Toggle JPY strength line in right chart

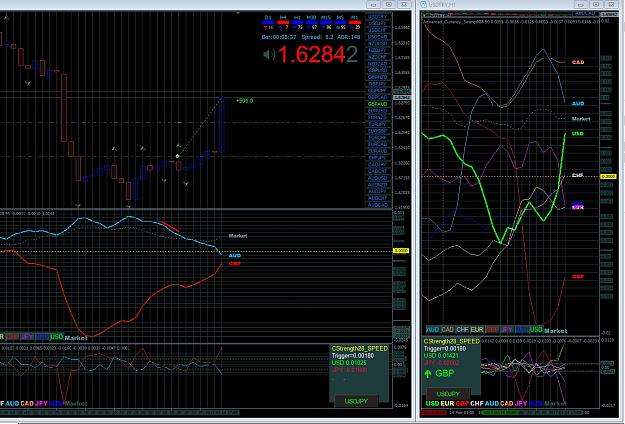tap(507, 330)
